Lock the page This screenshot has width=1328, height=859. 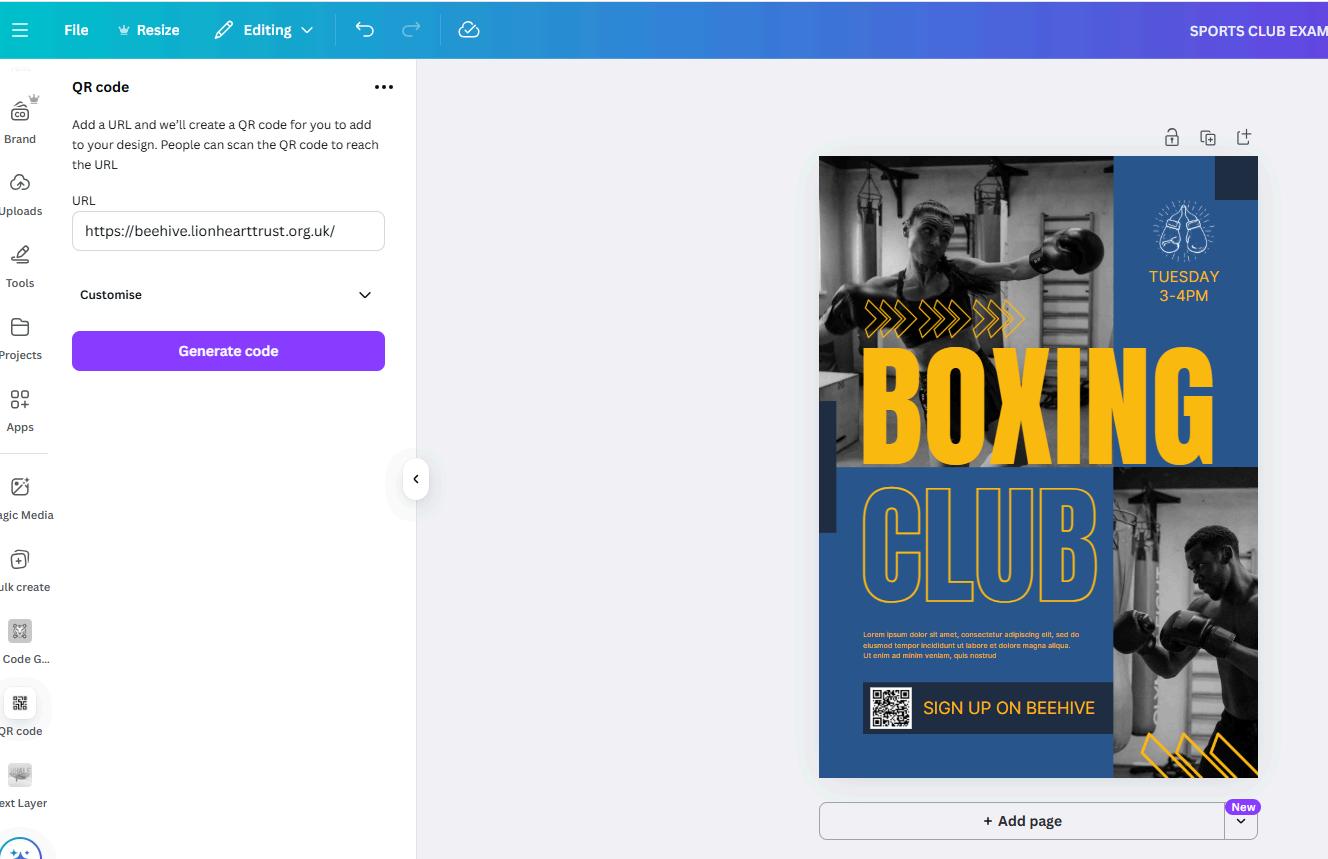(x=1172, y=138)
